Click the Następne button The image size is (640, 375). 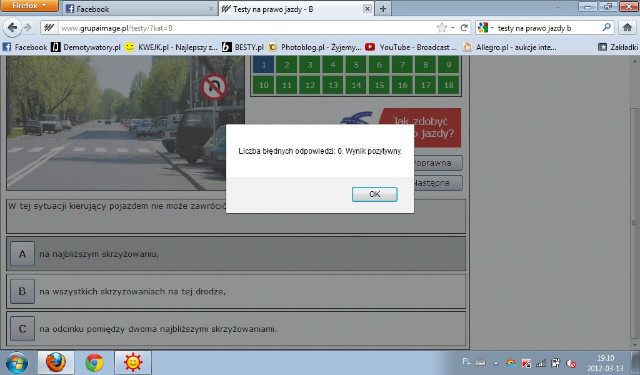coord(438,183)
